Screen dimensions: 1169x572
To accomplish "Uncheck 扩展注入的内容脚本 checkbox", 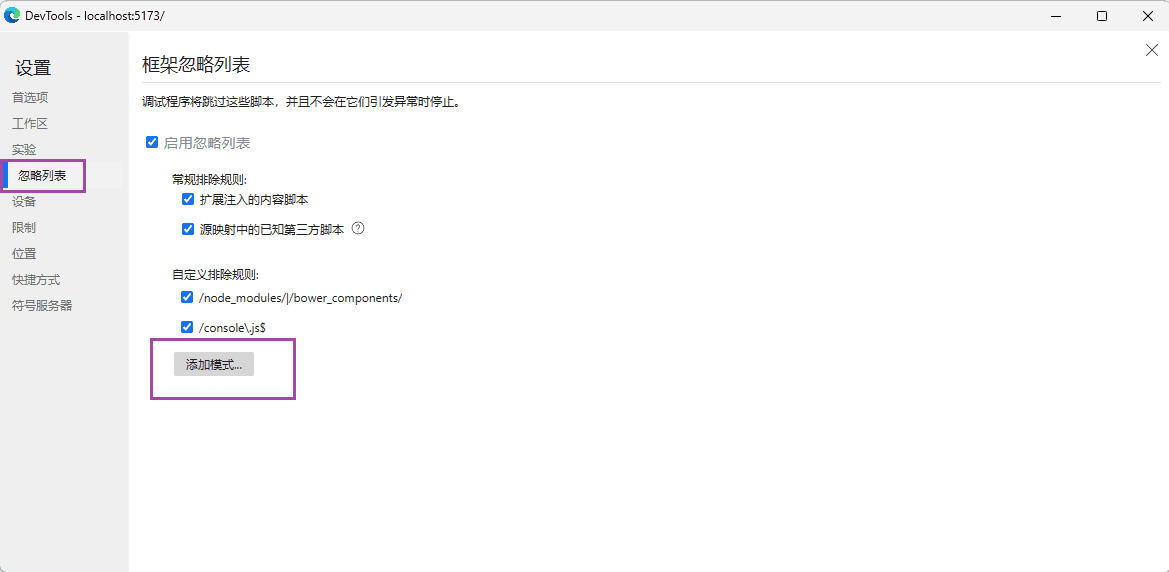I will [187, 199].
